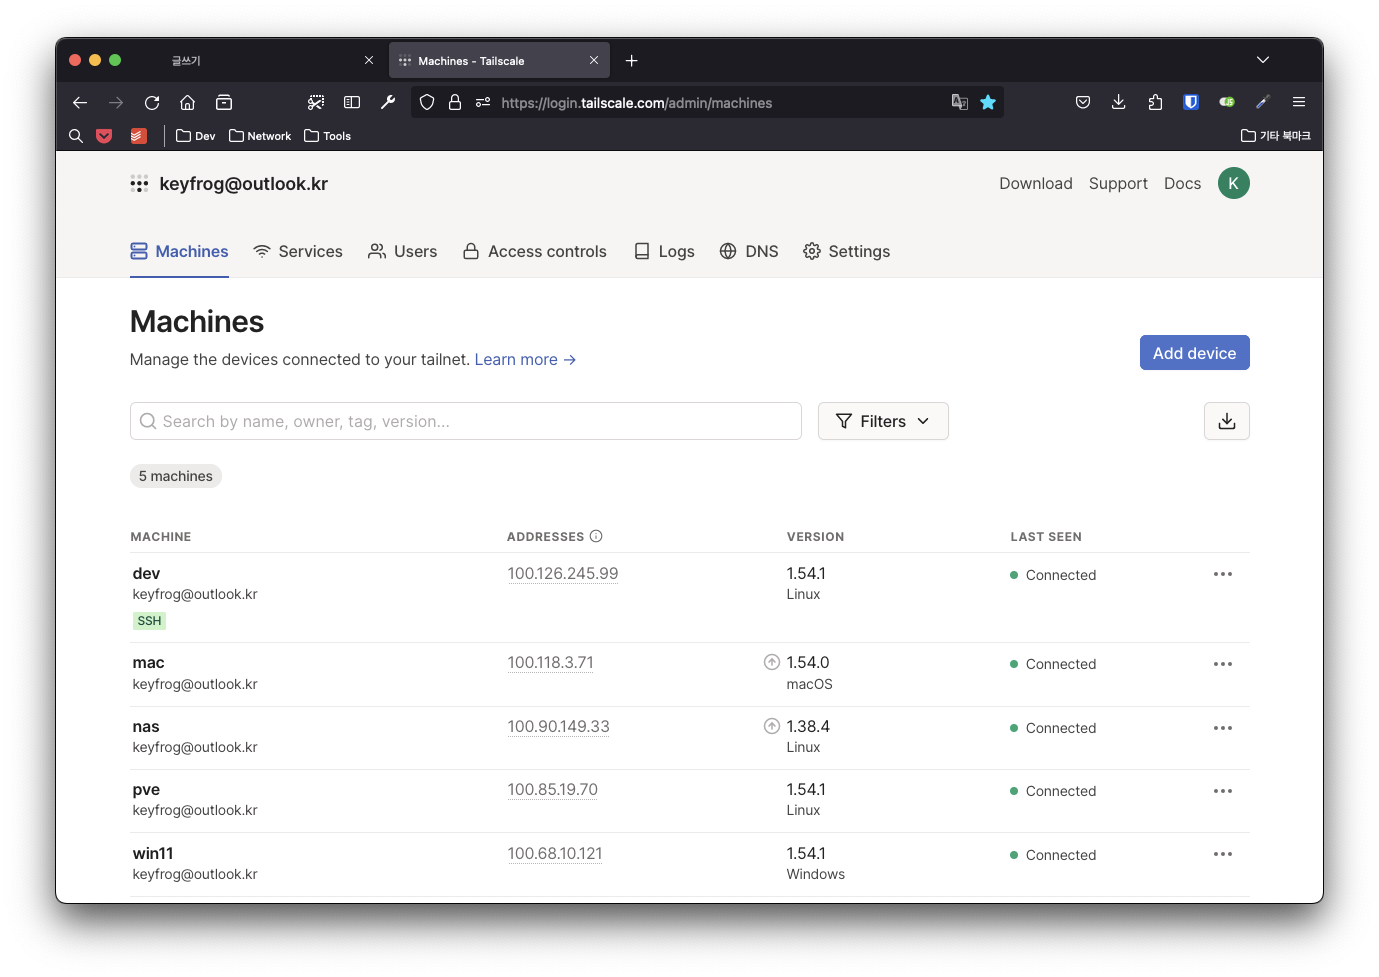Open the Tools bookmarks folder

pyautogui.click(x=328, y=136)
